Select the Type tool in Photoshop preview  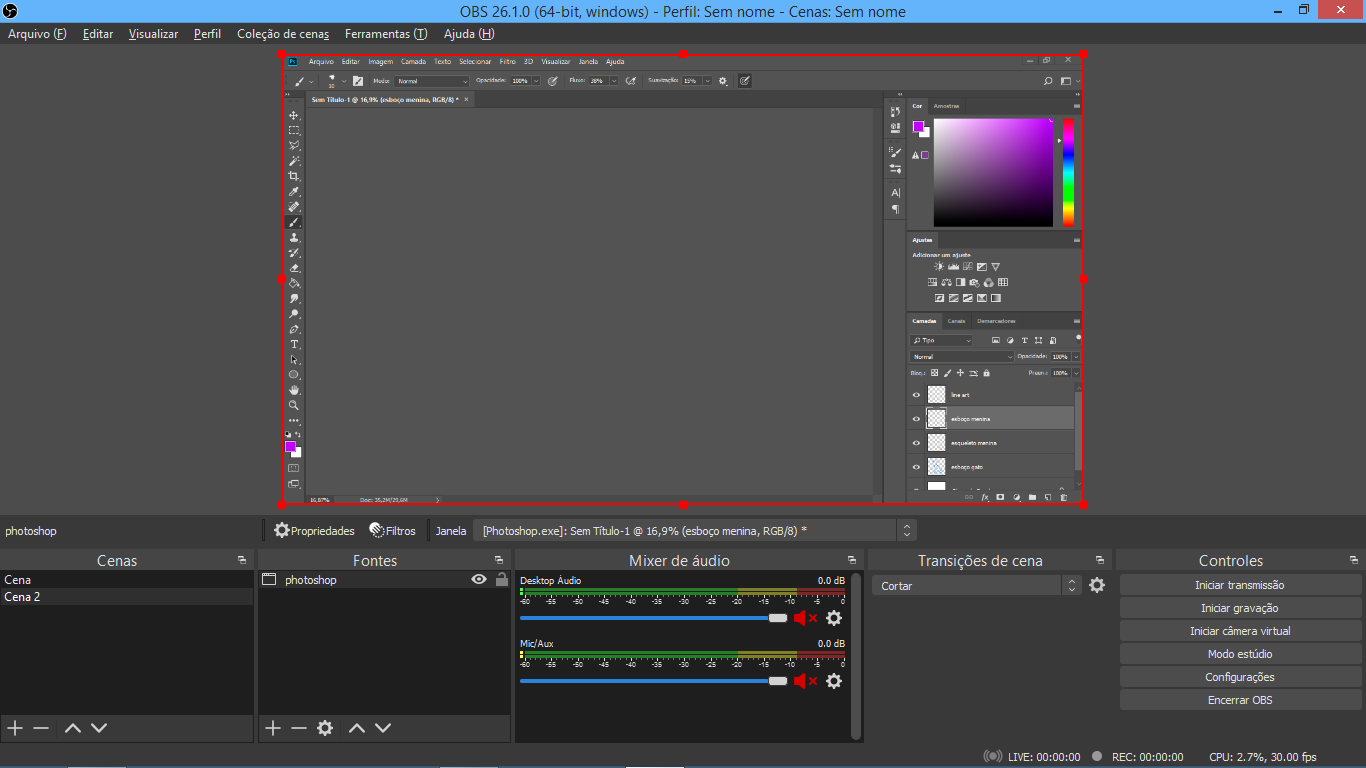pyautogui.click(x=294, y=344)
